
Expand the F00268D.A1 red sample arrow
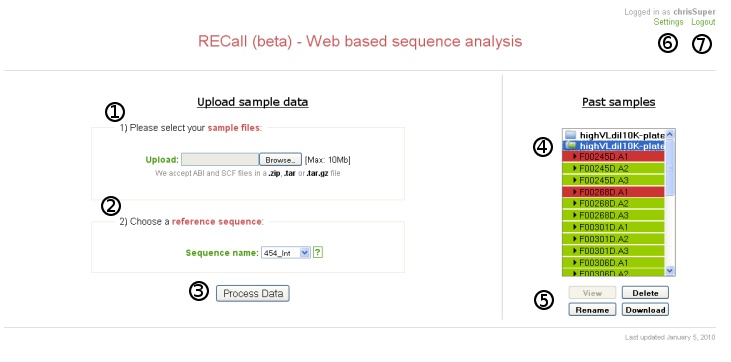pos(575,192)
